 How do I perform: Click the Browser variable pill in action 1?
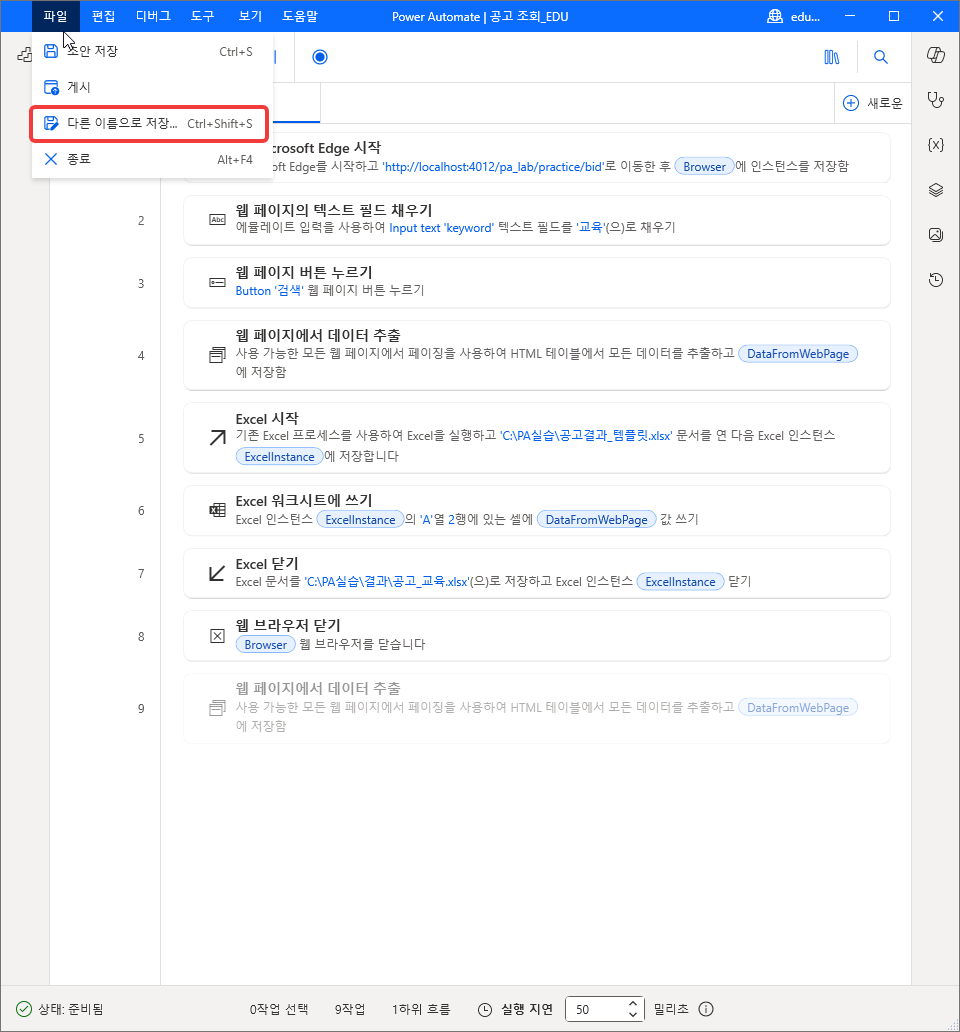[704, 167]
